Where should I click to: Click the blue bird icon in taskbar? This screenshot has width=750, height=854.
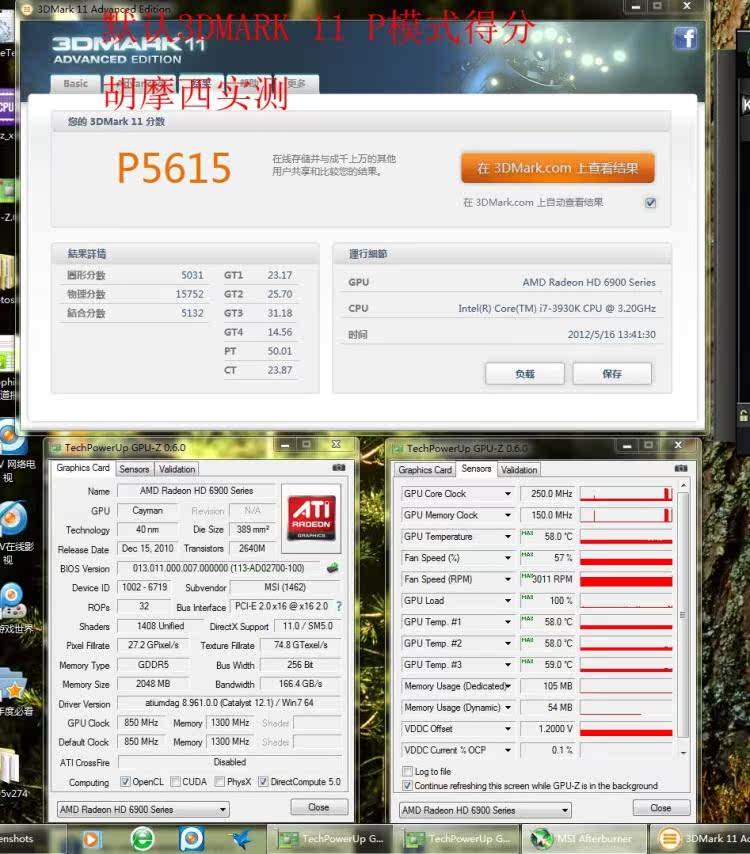tap(240, 838)
